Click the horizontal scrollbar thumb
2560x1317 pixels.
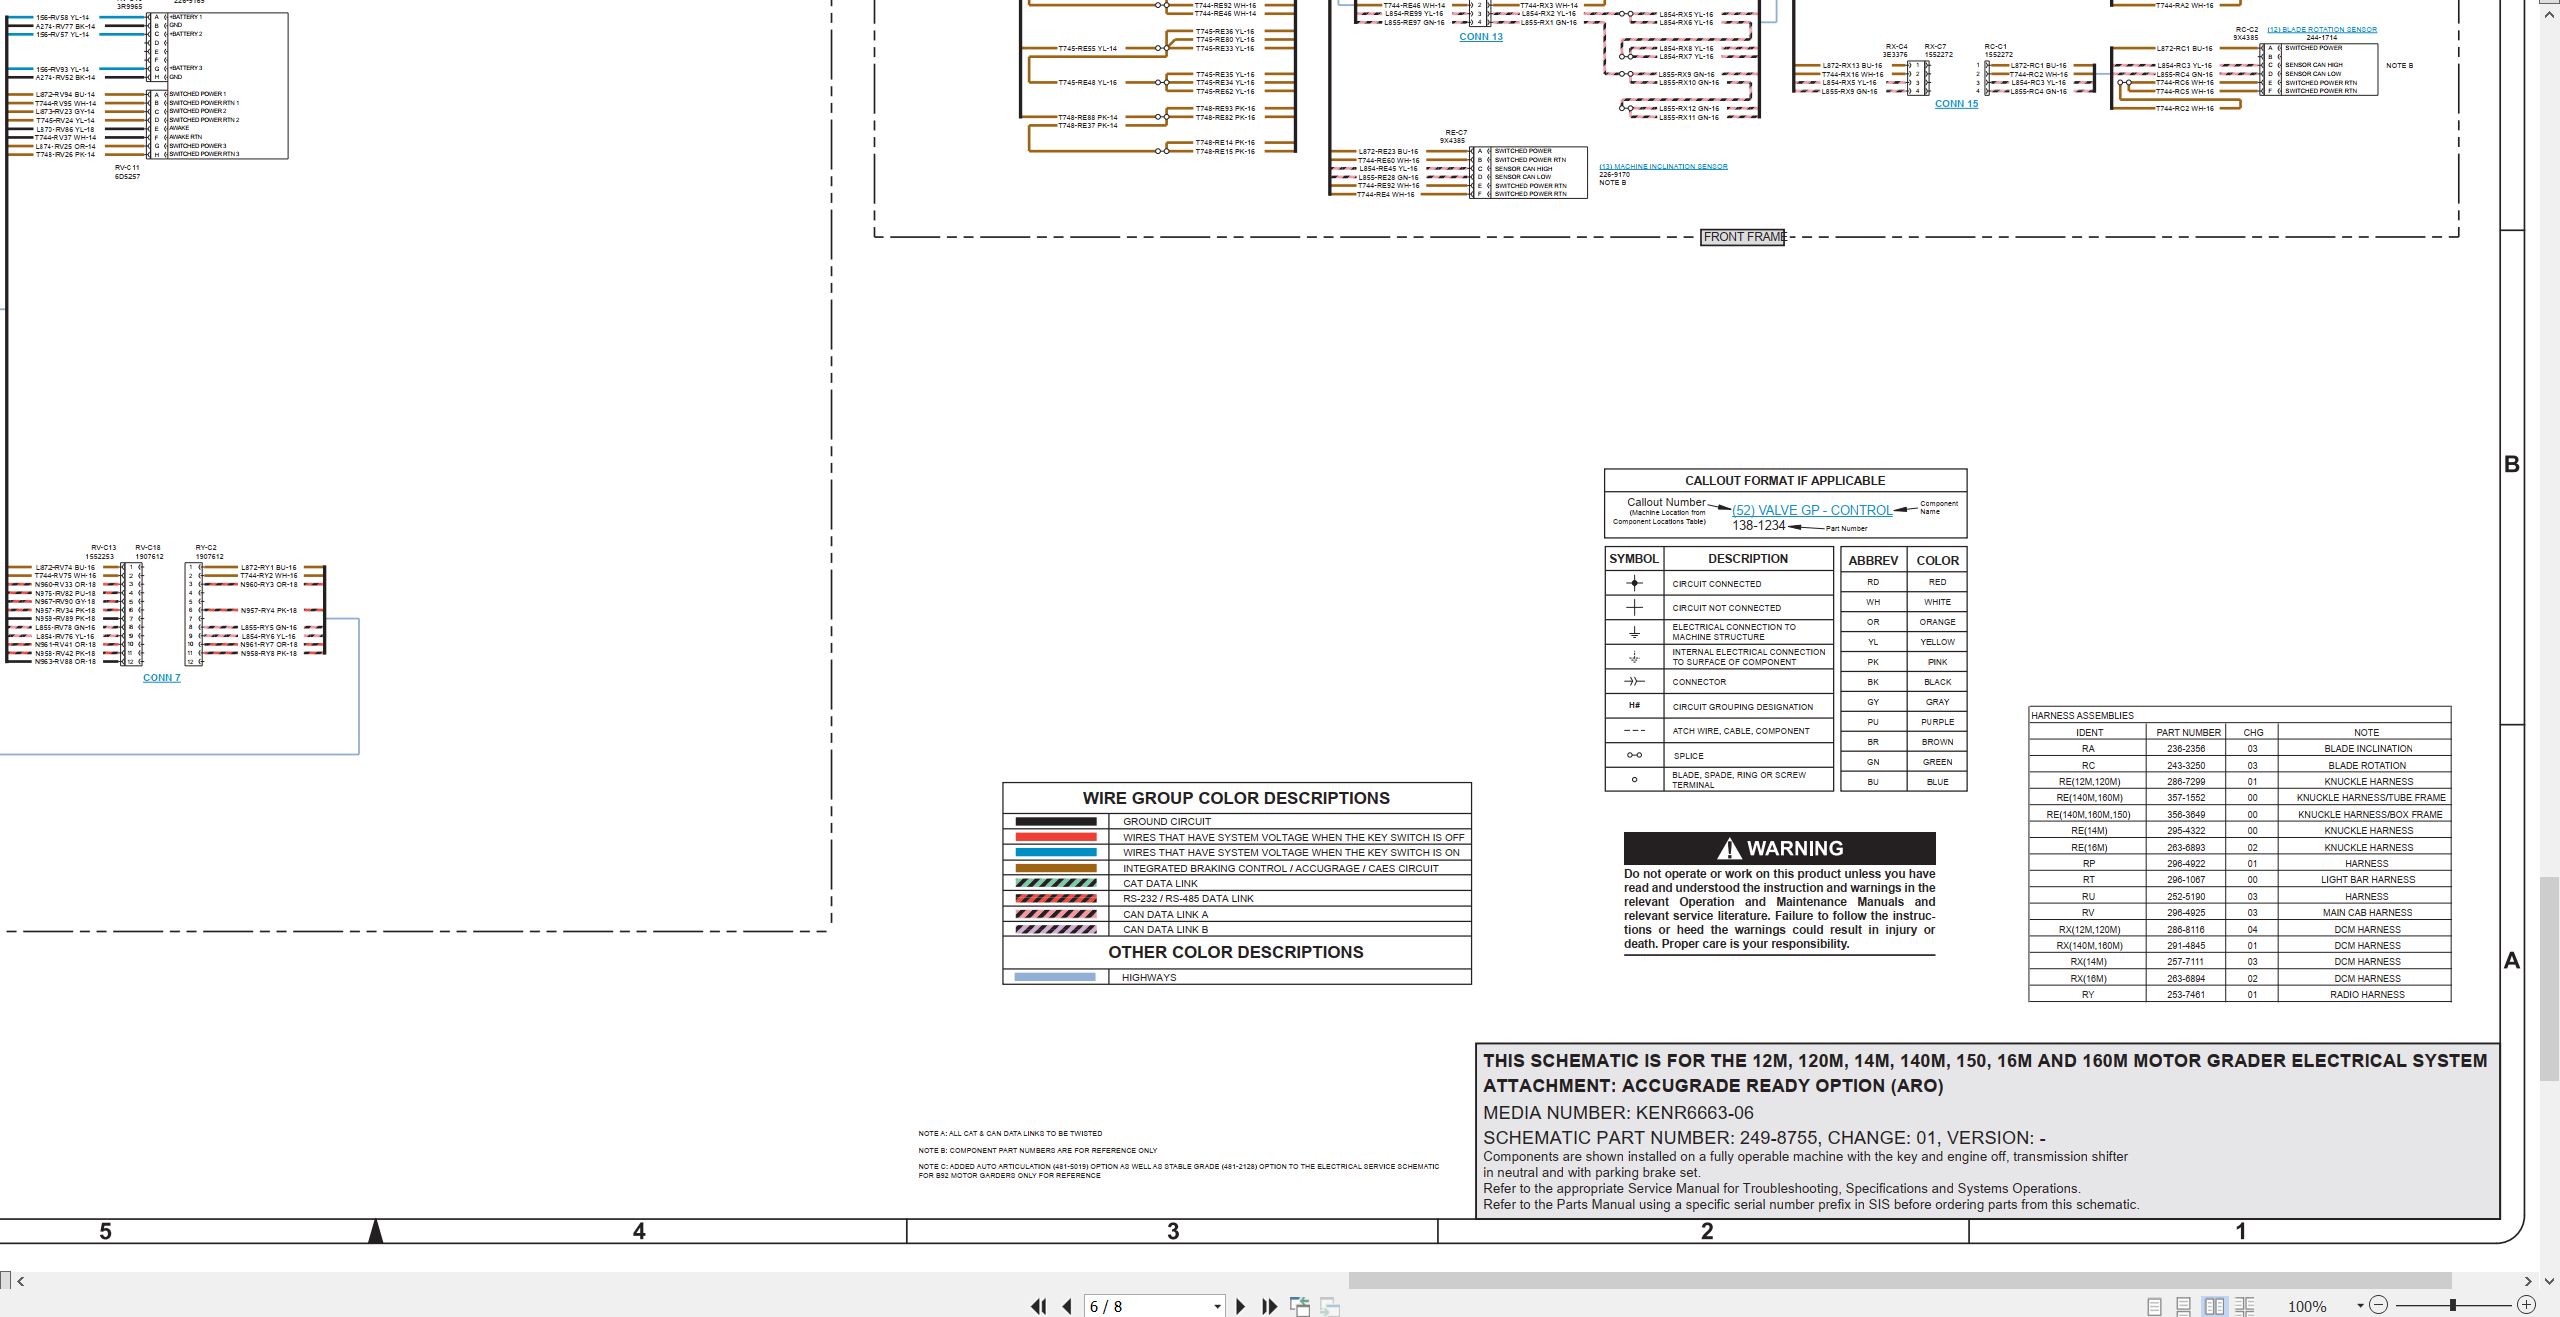point(1900,1281)
